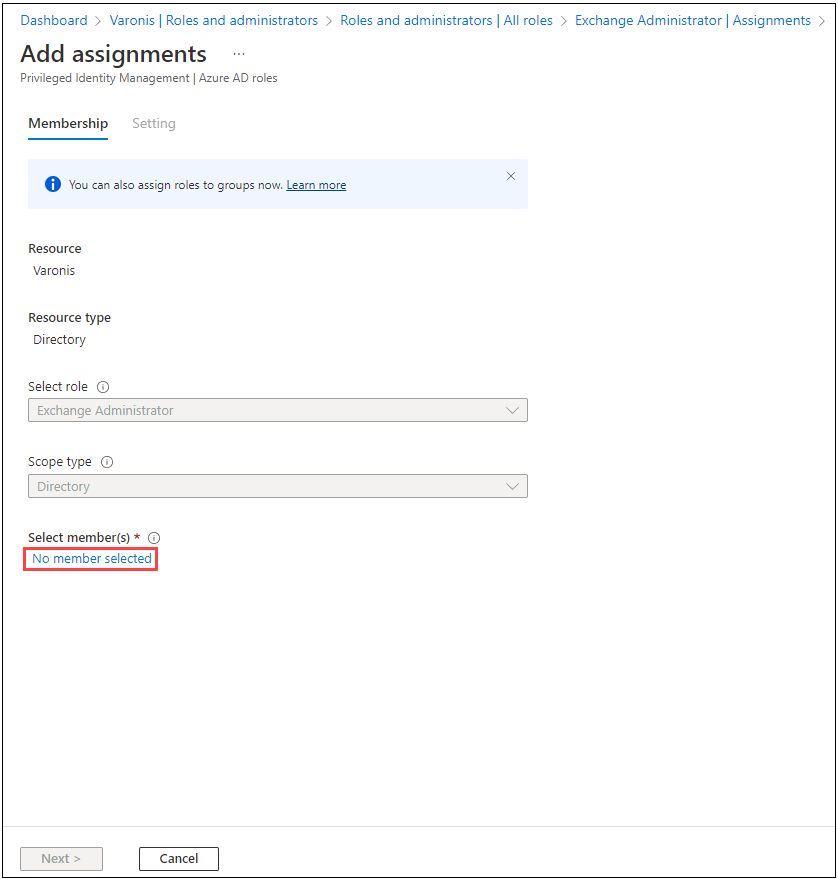
Task: Dismiss the groups notification banner with the X
Action: (511, 176)
